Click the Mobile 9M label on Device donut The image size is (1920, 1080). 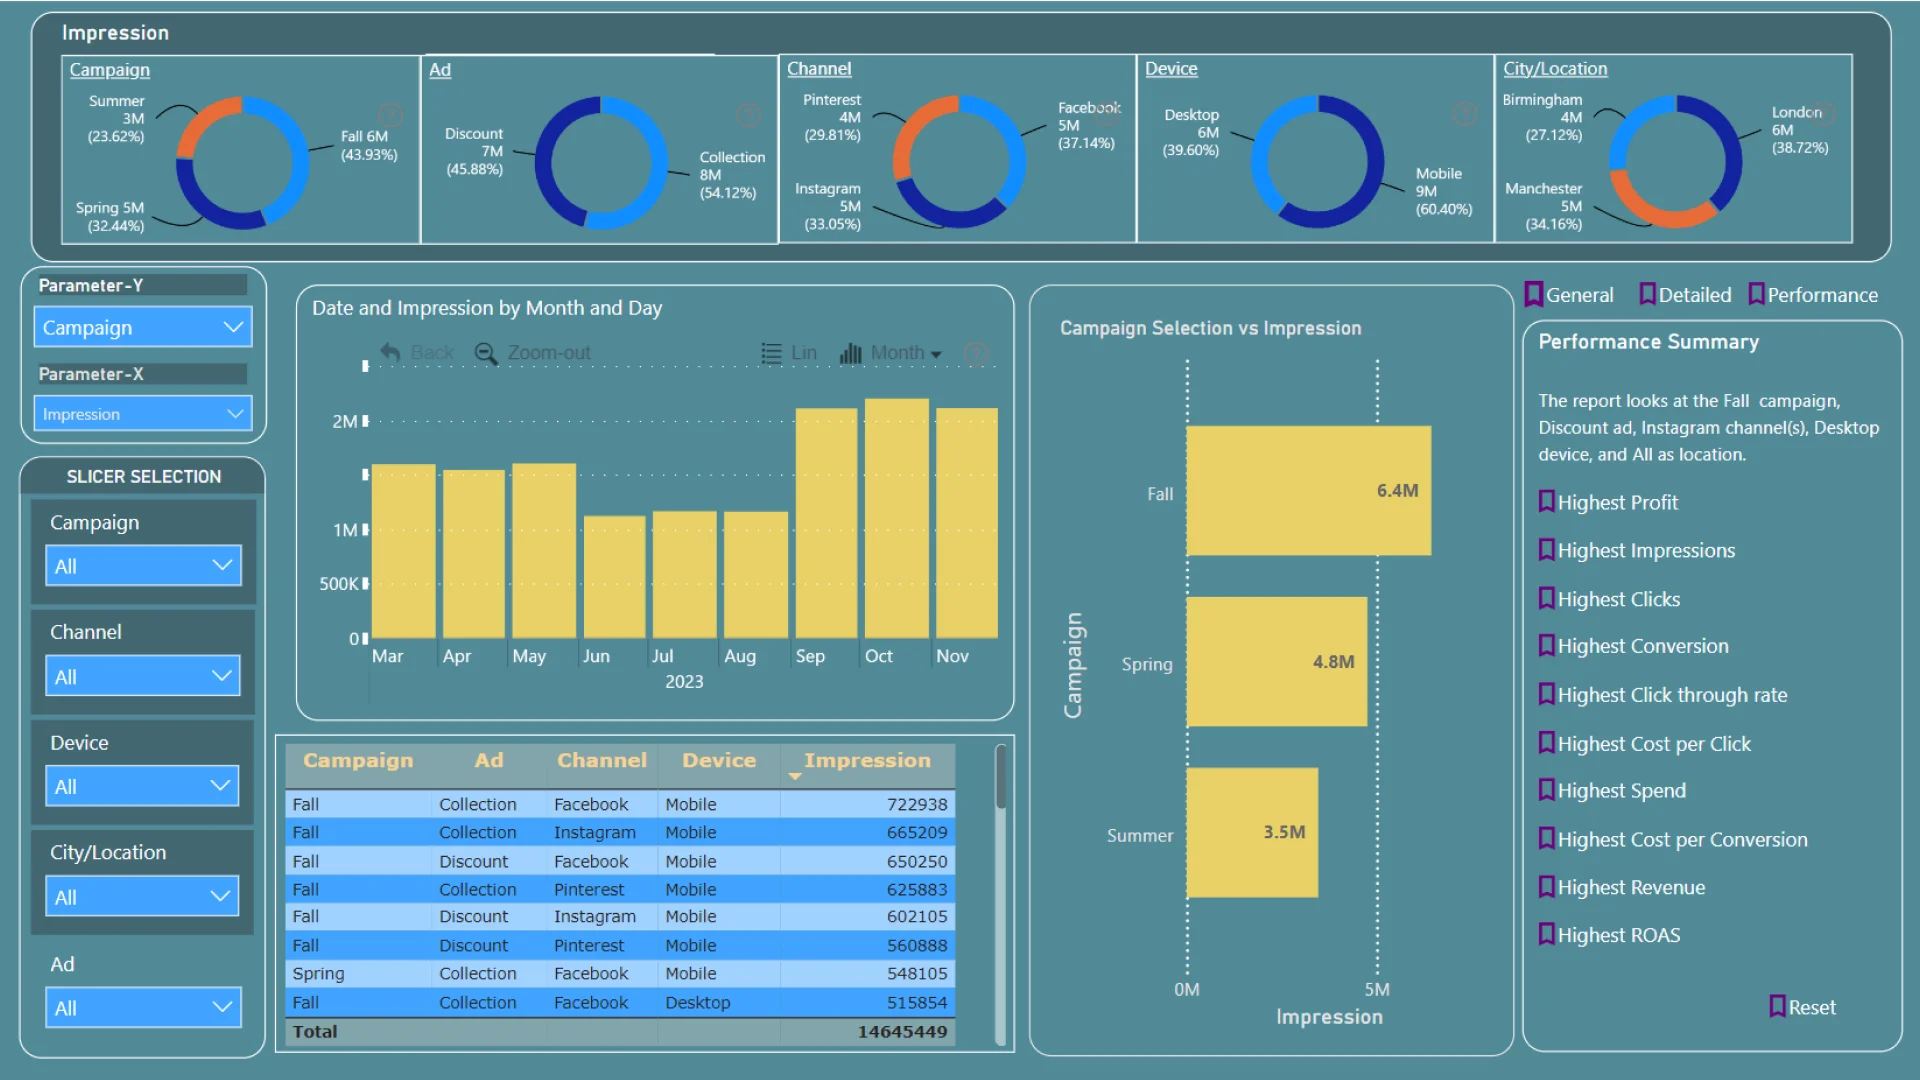(x=1443, y=191)
